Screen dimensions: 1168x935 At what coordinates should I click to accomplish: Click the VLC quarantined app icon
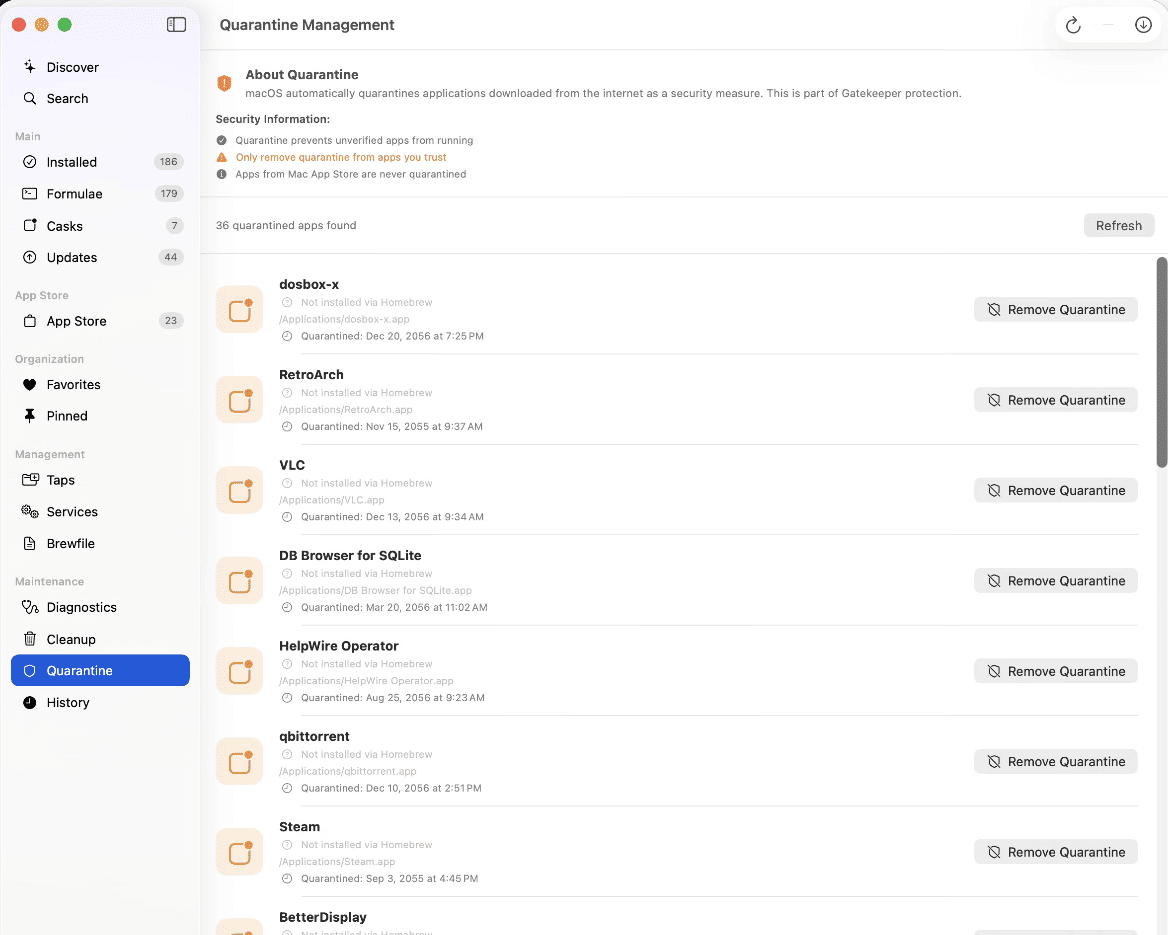239,491
